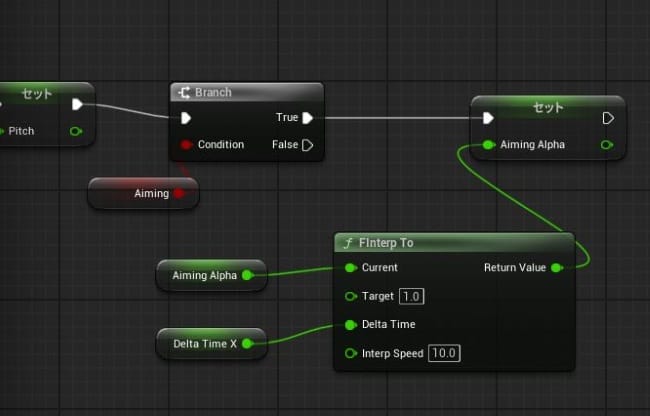
Task: Select the Aiming Alpha Set node header
Action: click(x=548, y=107)
